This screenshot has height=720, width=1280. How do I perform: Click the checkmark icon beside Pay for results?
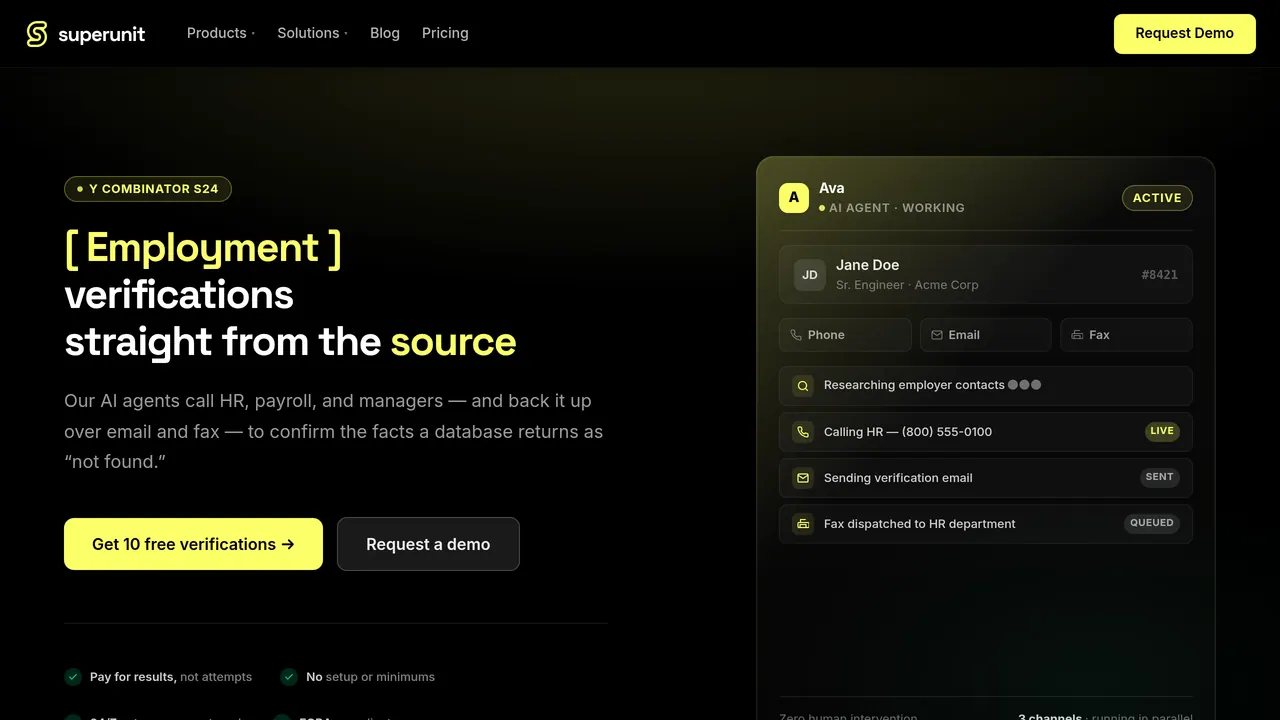73,677
